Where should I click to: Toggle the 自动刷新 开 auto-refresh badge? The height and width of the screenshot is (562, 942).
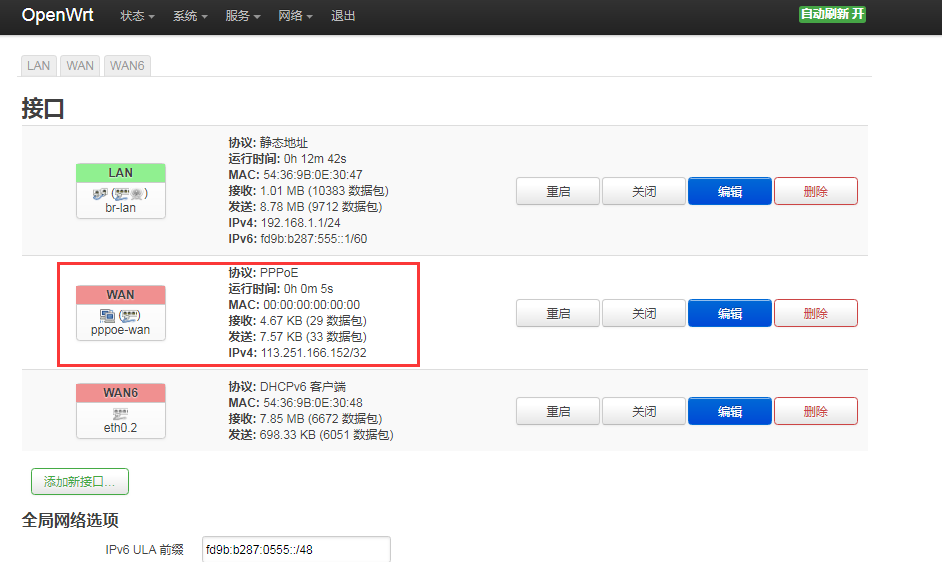(832, 14)
